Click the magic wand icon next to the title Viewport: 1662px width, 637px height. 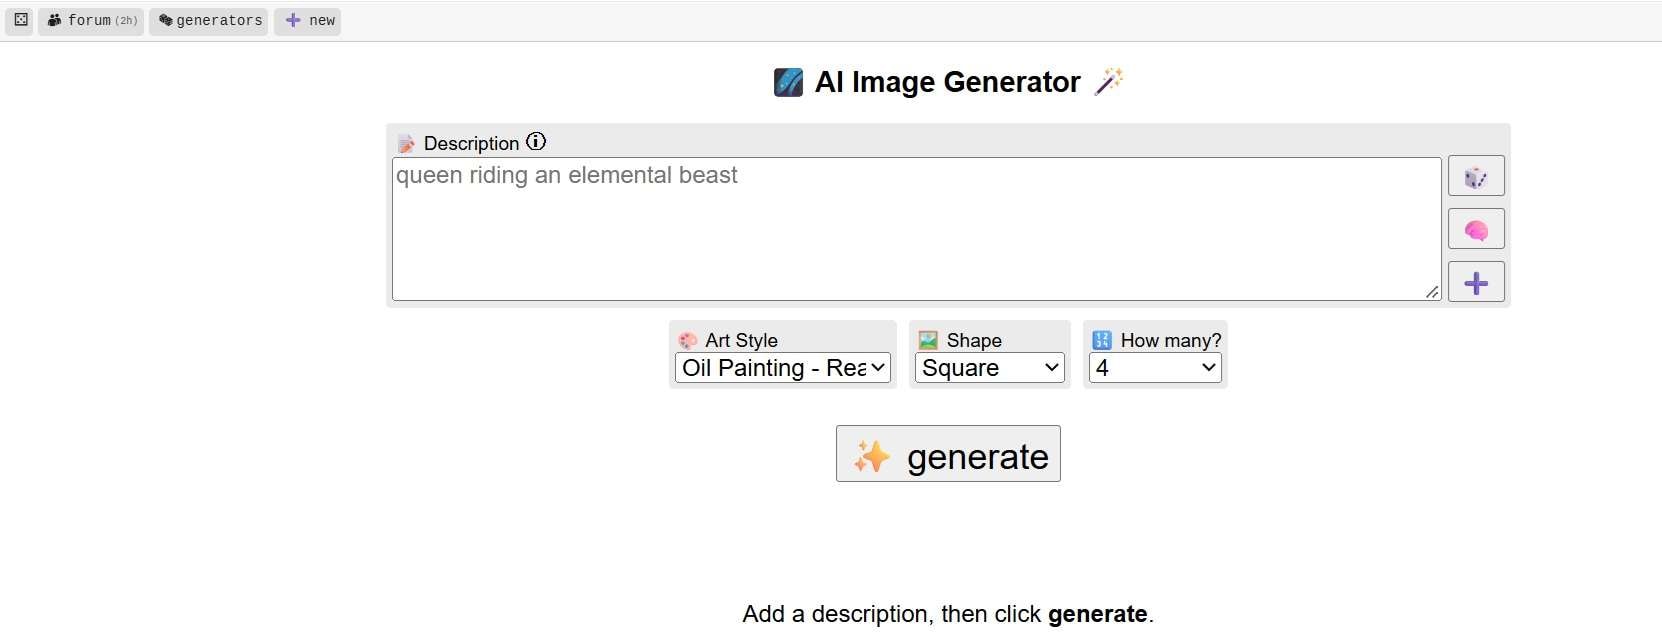[1108, 81]
